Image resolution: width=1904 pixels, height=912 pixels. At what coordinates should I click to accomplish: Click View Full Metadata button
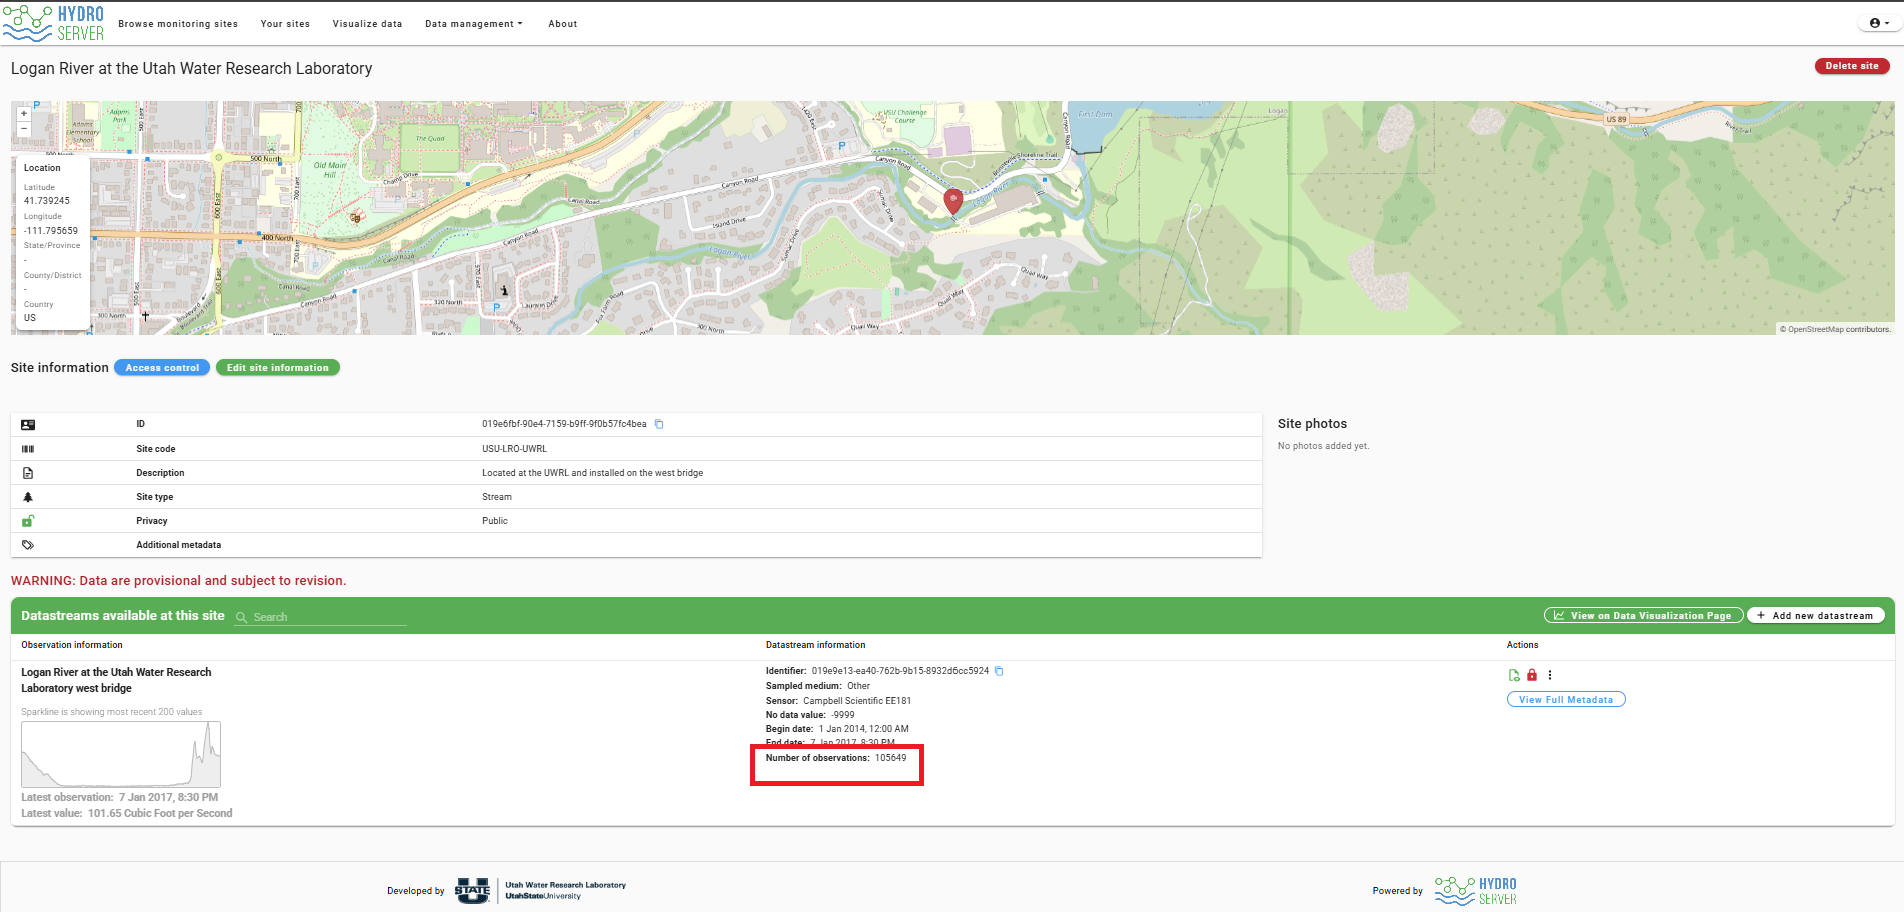(x=1566, y=700)
